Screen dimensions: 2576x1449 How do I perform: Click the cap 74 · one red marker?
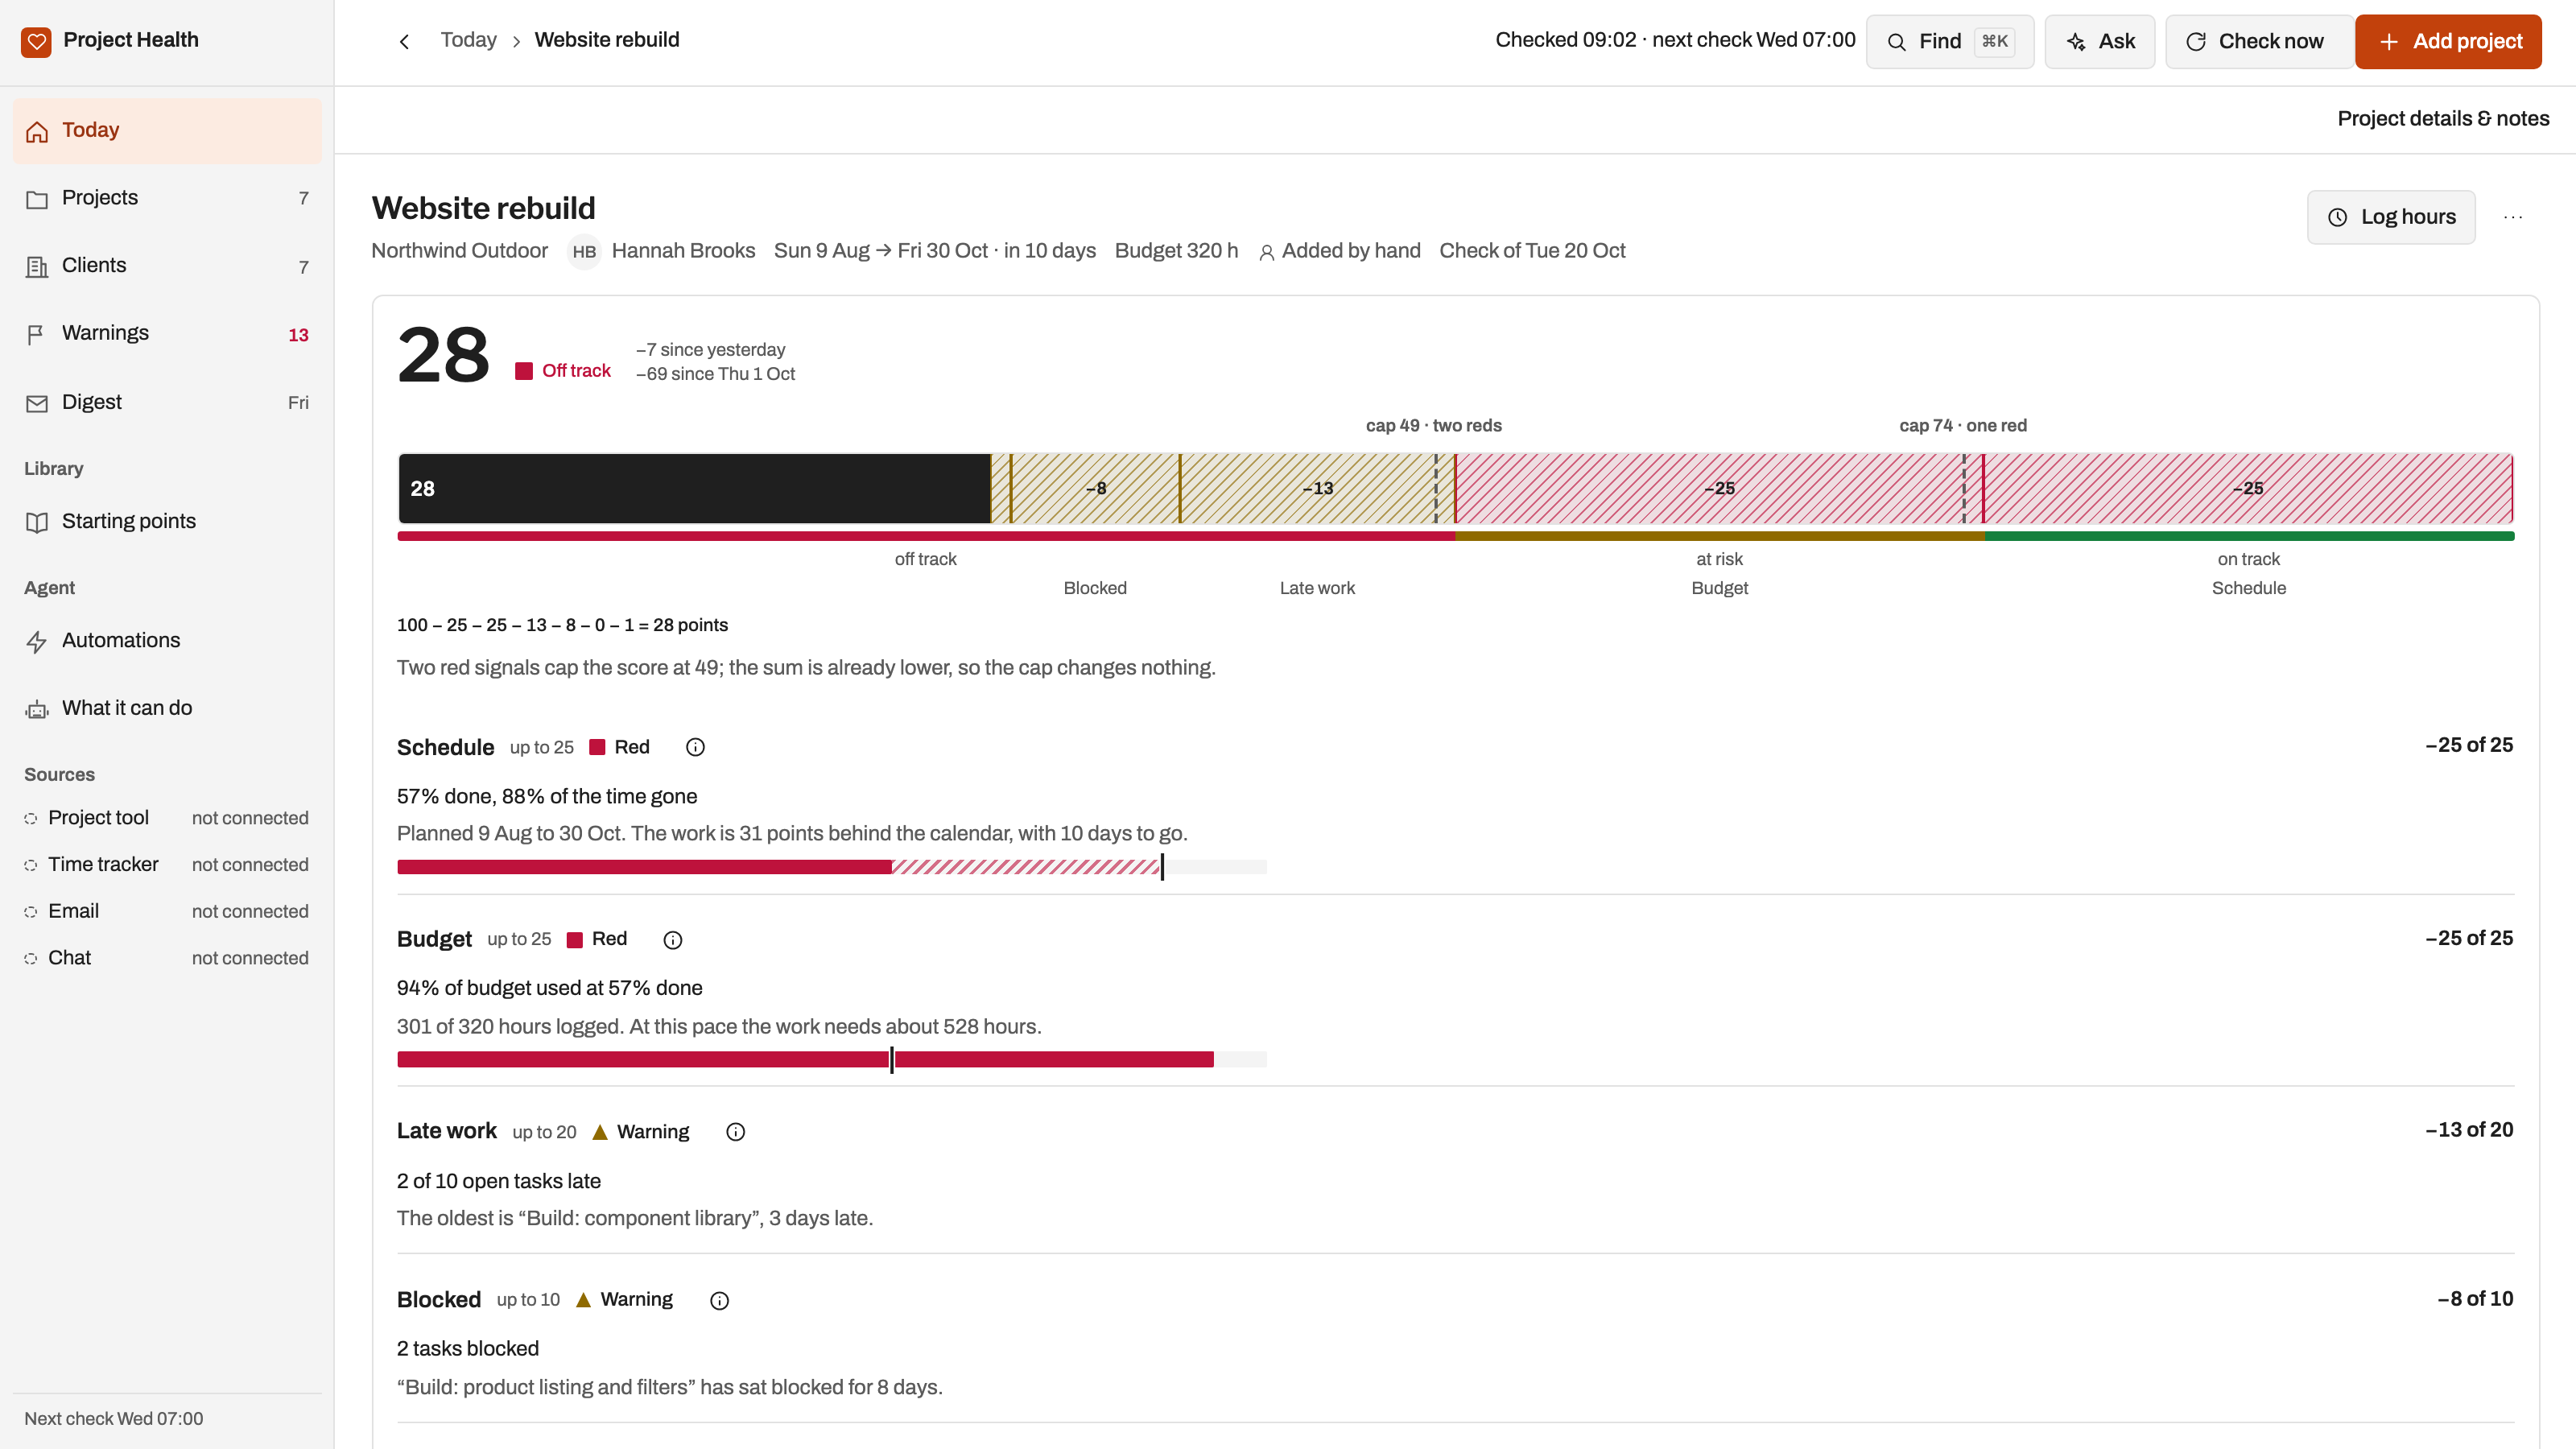click(1962, 426)
